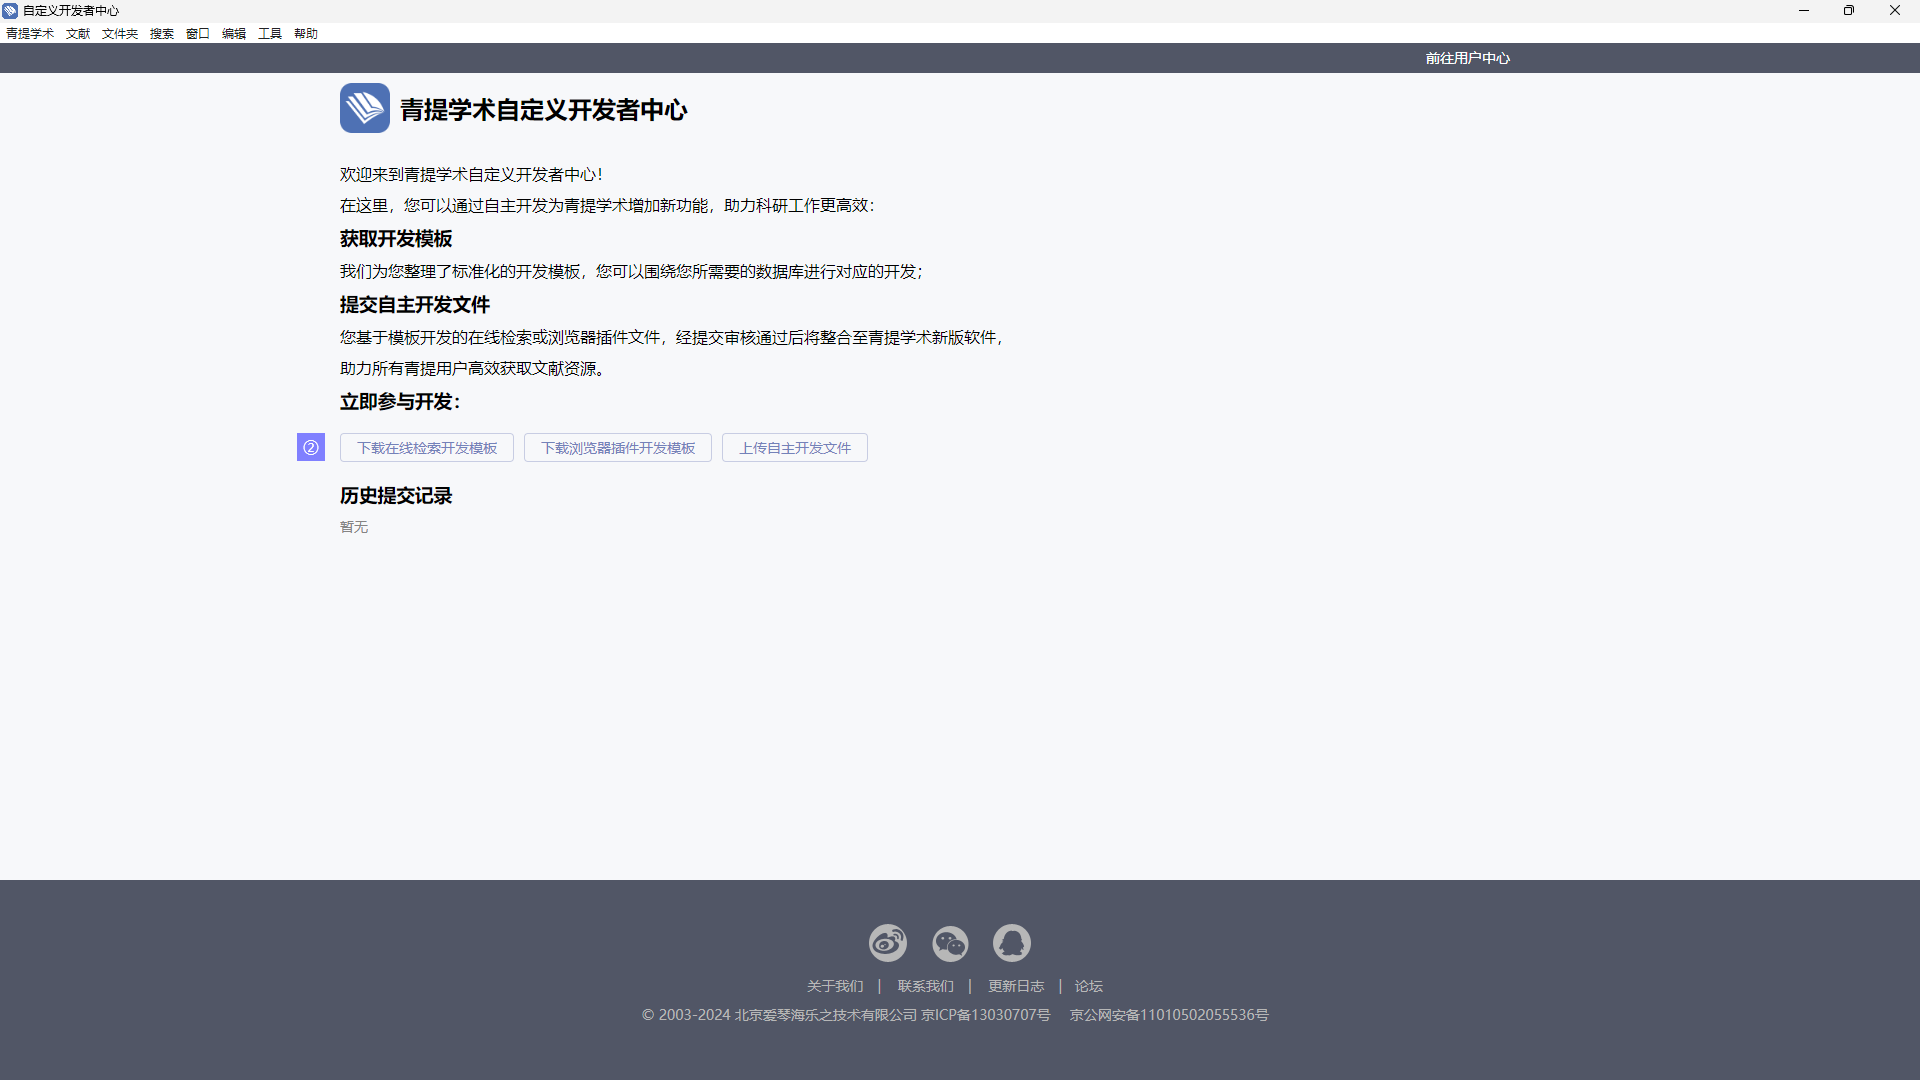The image size is (1920, 1080).
Task: Click 上传自主开发文件 button
Action: (x=795, y=448)
